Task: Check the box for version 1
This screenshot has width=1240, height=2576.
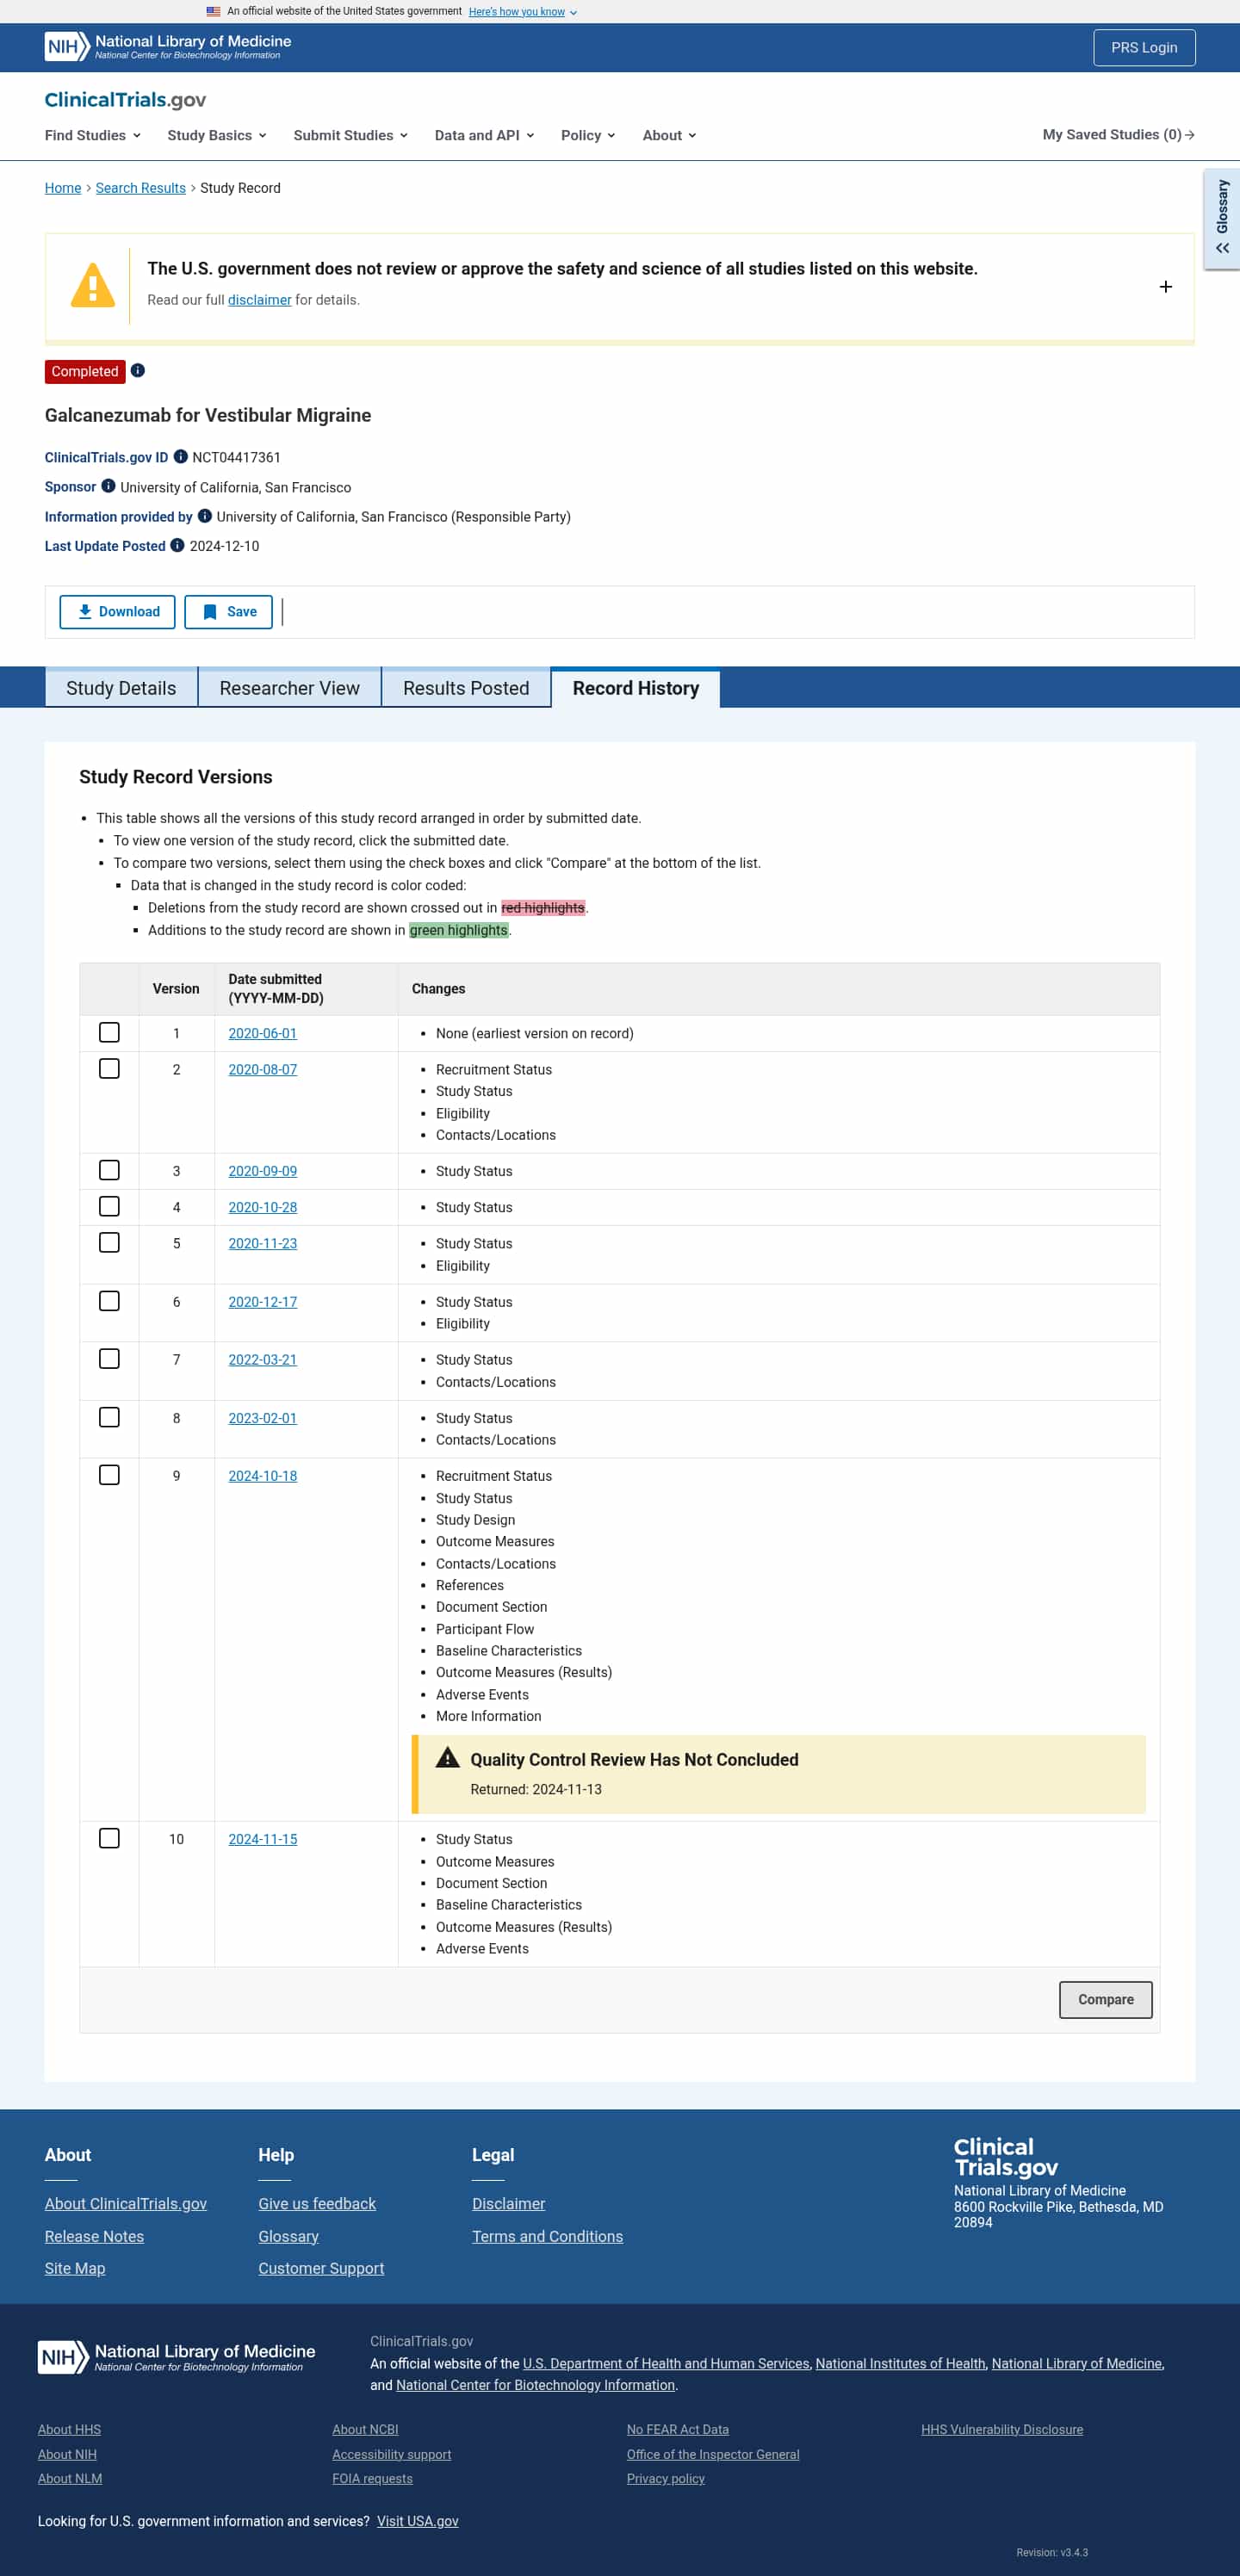Action: 109,1033
